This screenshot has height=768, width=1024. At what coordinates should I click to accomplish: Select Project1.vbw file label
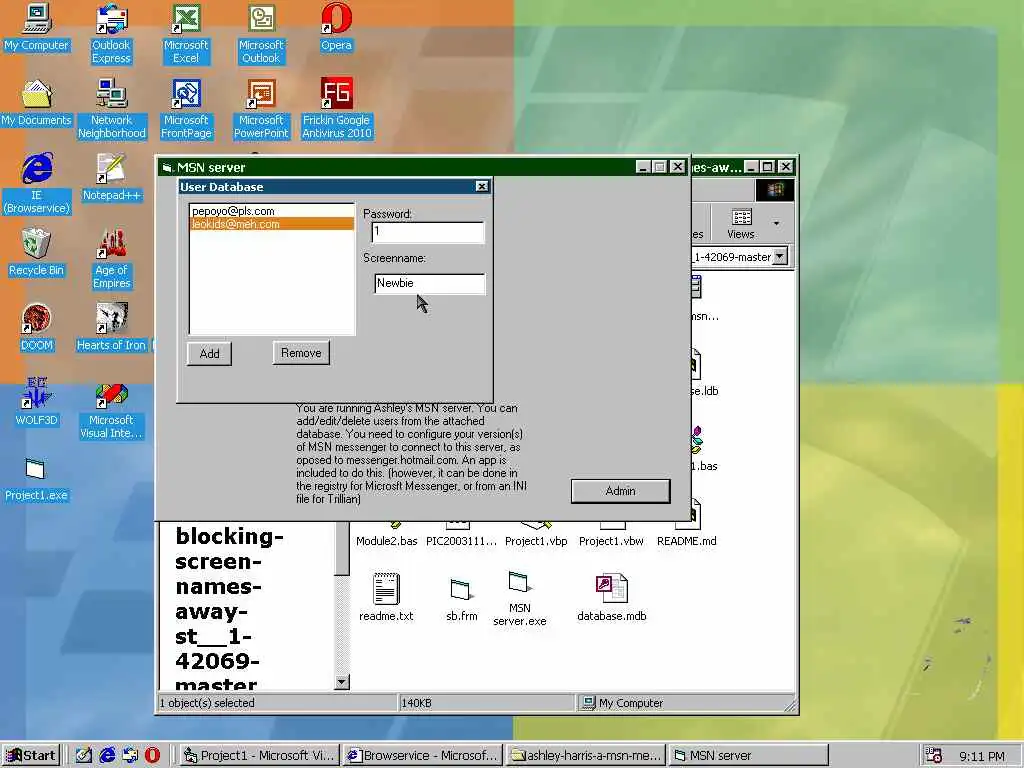[x=611, y=541]
